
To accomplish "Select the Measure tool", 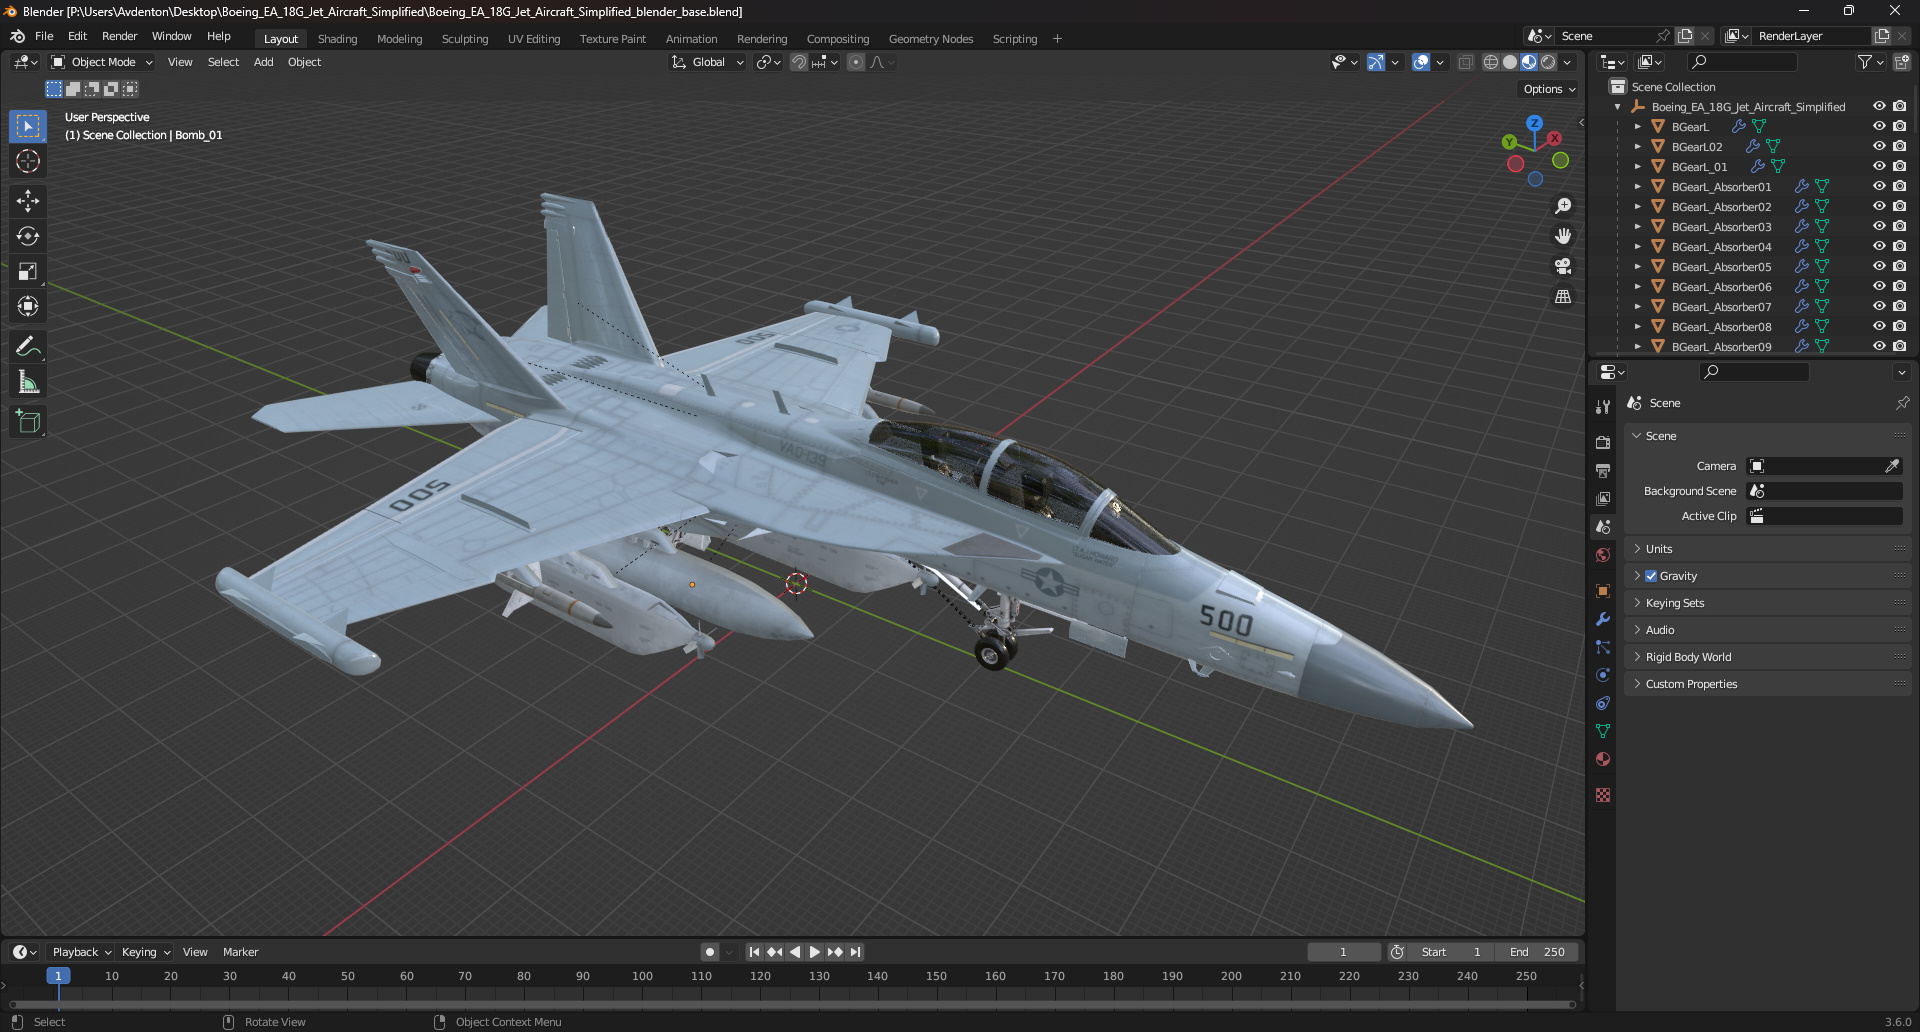I will coord(28,382).
